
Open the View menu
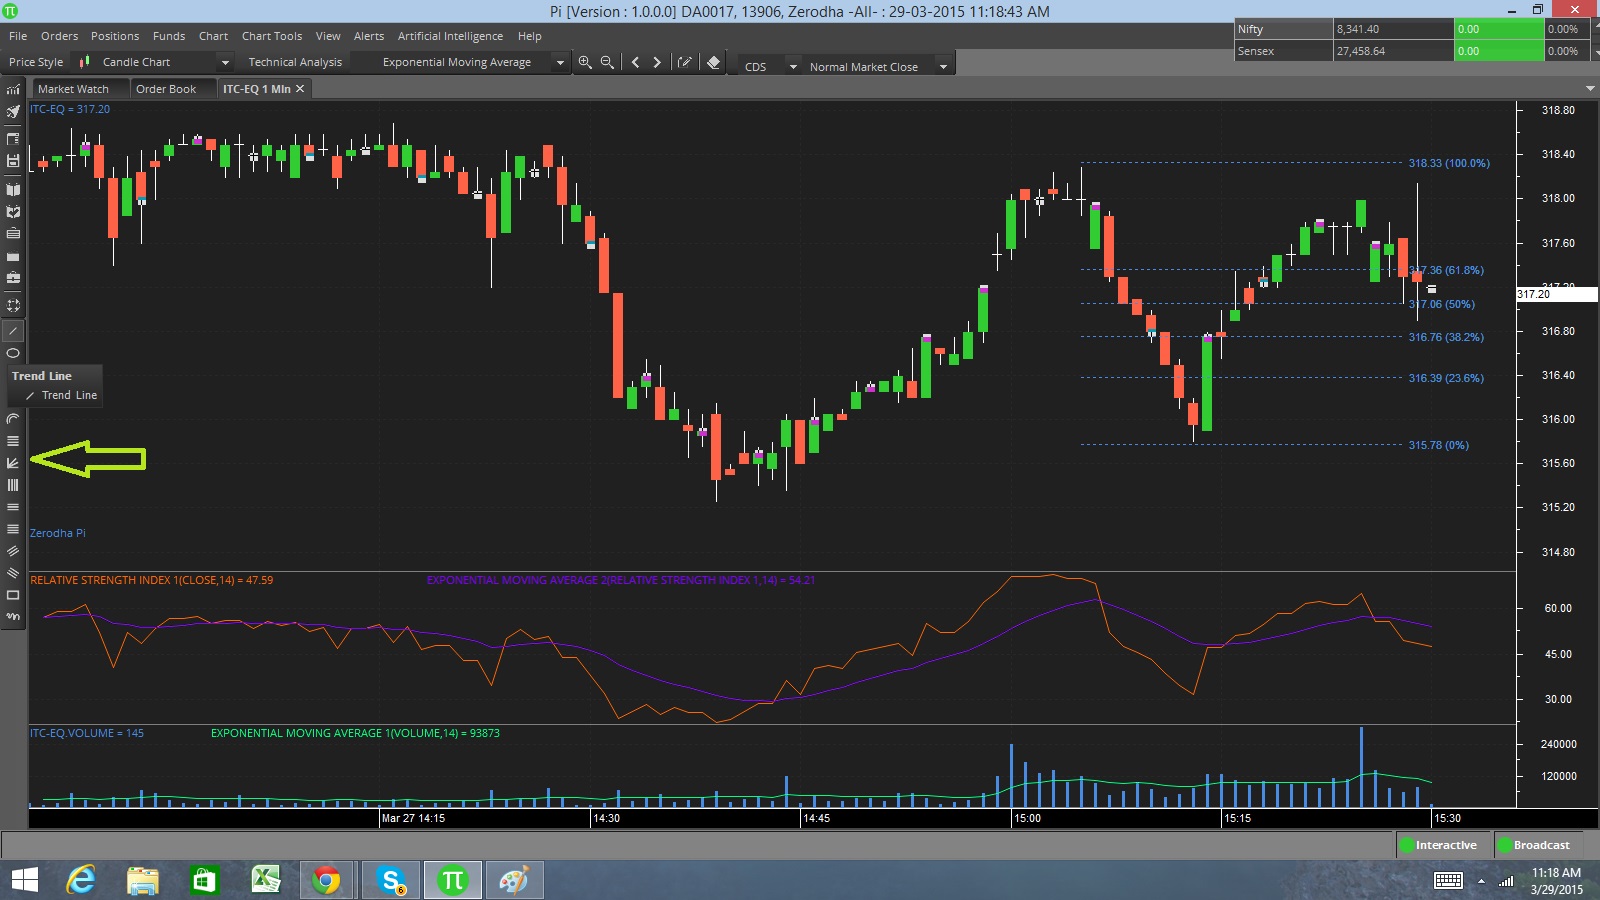point(328,36)
